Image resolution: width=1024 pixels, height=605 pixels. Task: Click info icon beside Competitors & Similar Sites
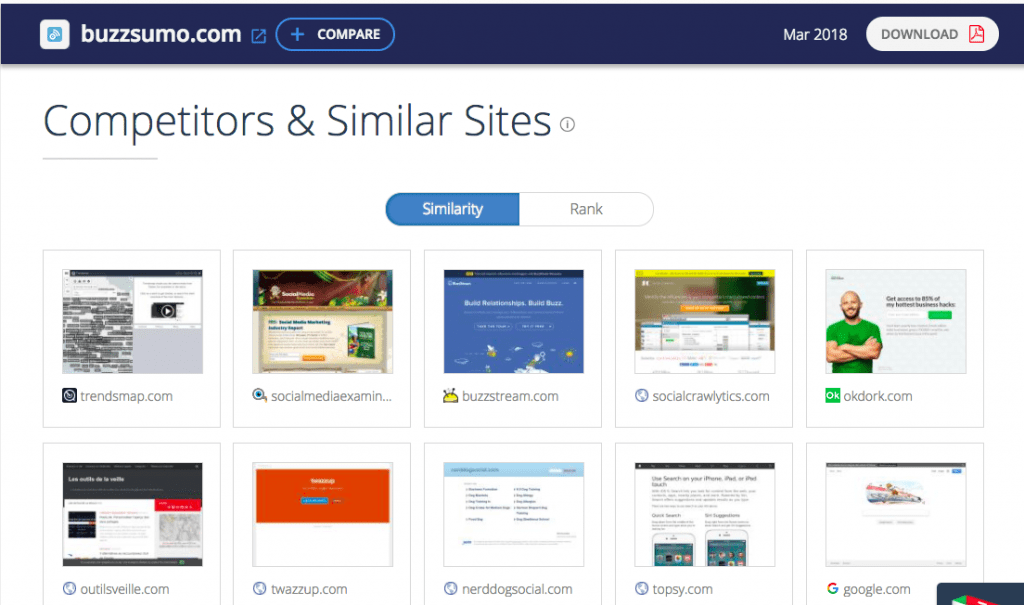[x=567, y=124]
